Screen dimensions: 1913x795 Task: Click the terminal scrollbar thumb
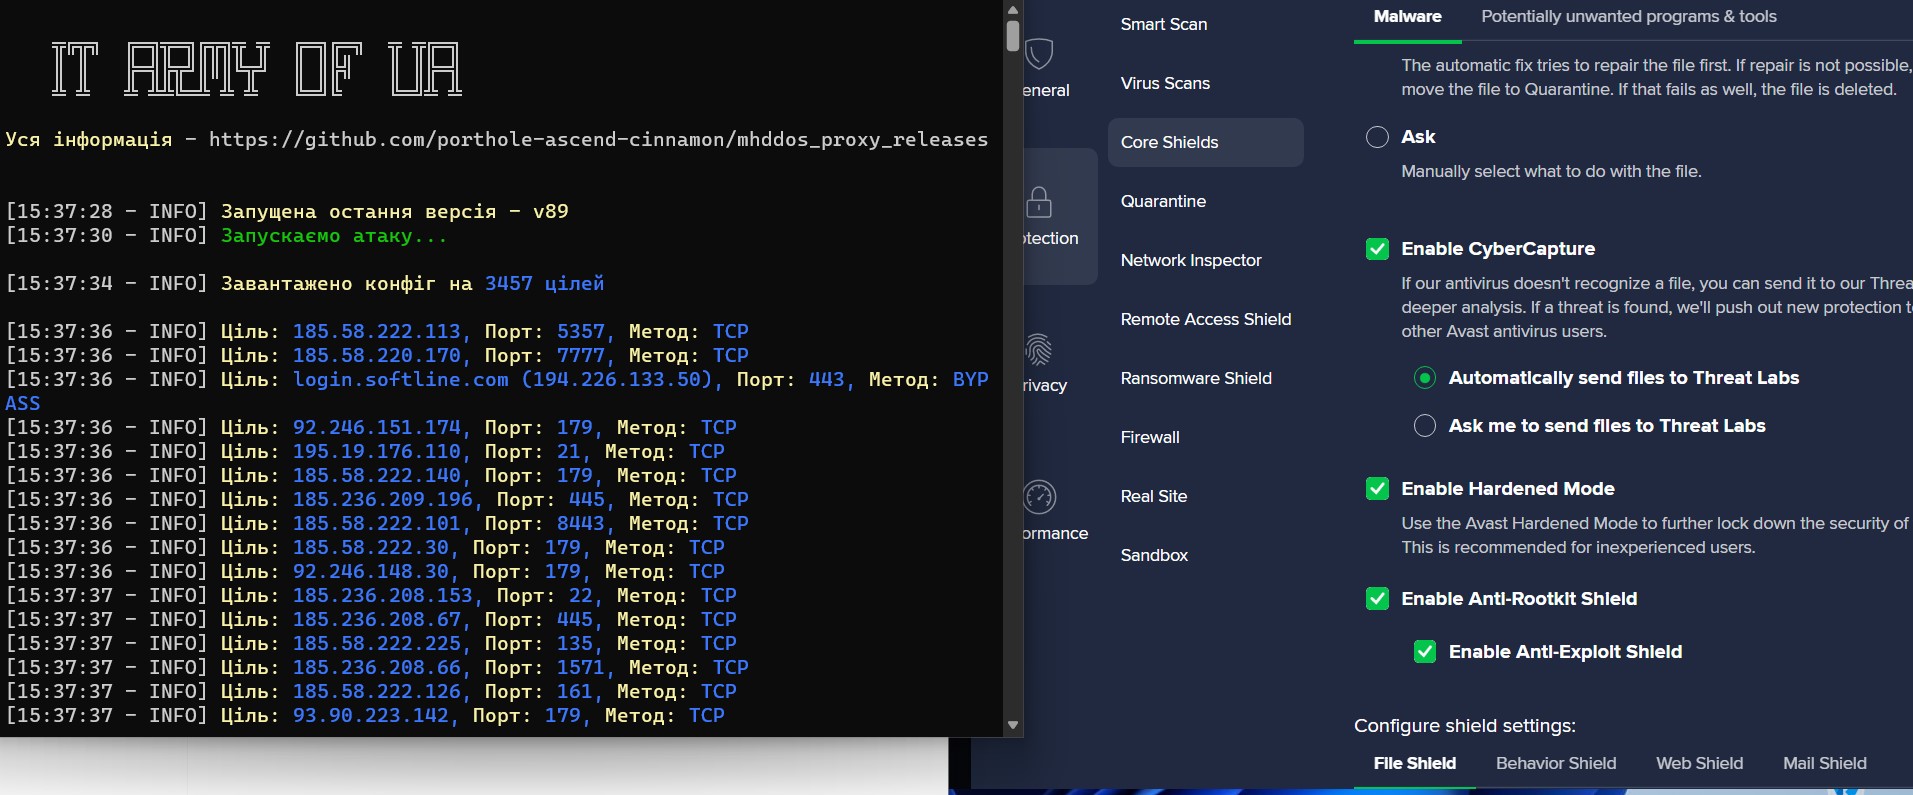1013,36
